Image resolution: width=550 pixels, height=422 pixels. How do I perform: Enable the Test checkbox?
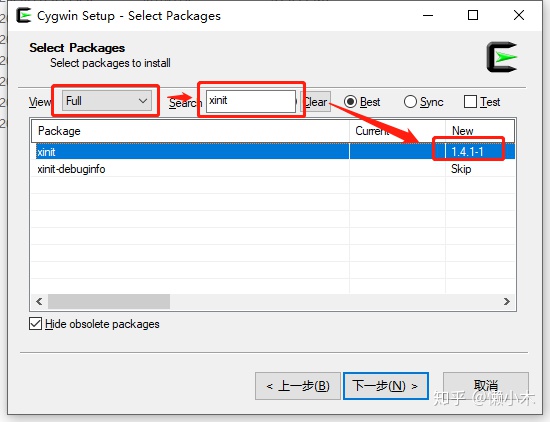(x=470, y=102)
